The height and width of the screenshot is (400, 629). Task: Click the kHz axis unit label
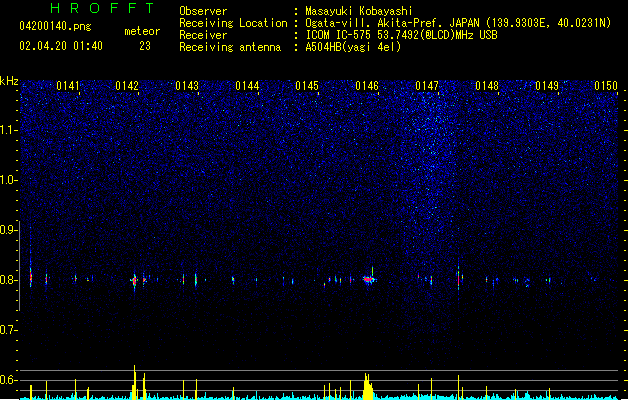click(x=9, y=81)
